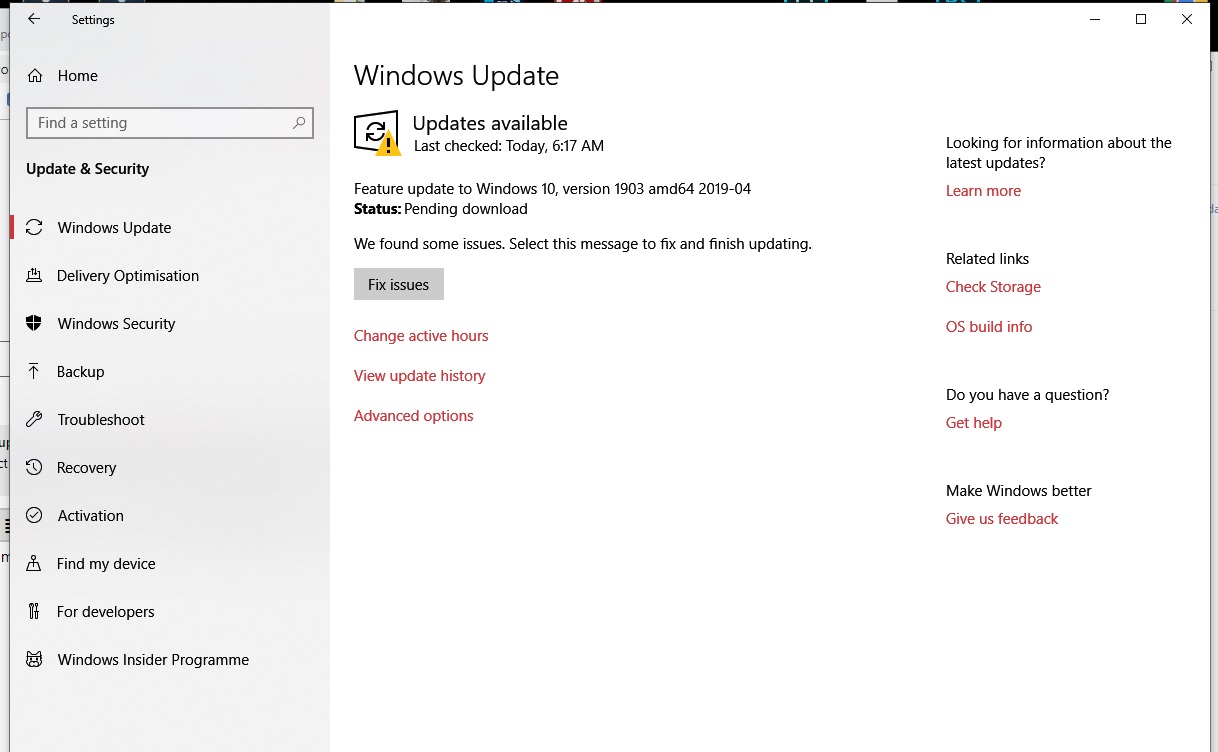1218x752 pixels.
Task: Click the Learn more link
Action: coord(983,191)
